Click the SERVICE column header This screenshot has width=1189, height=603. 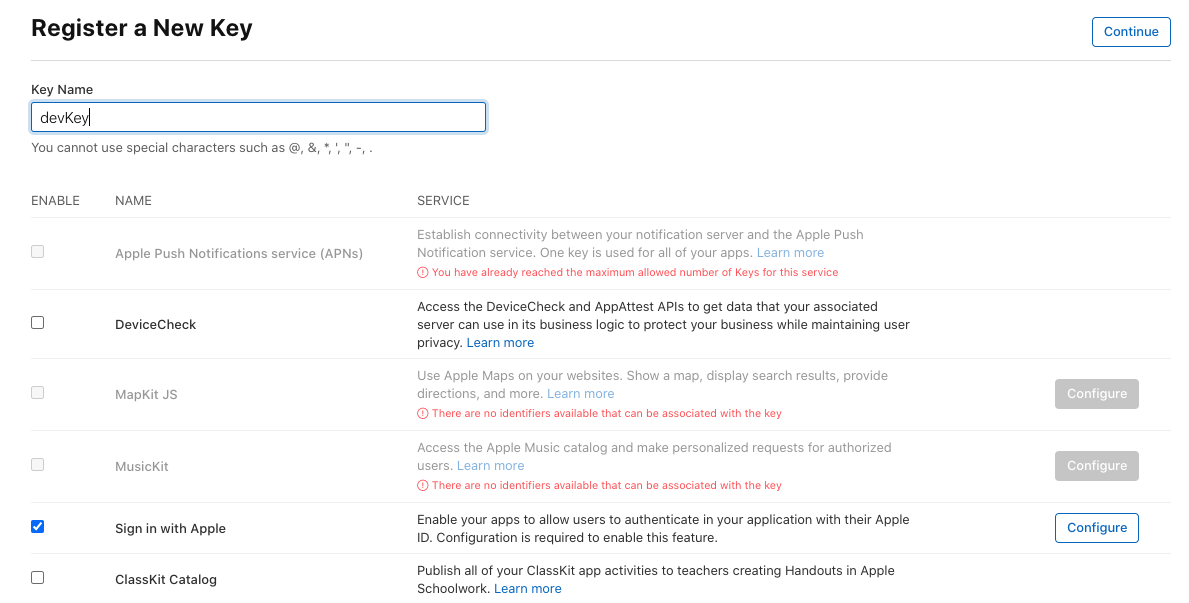(x=443, y=201)
